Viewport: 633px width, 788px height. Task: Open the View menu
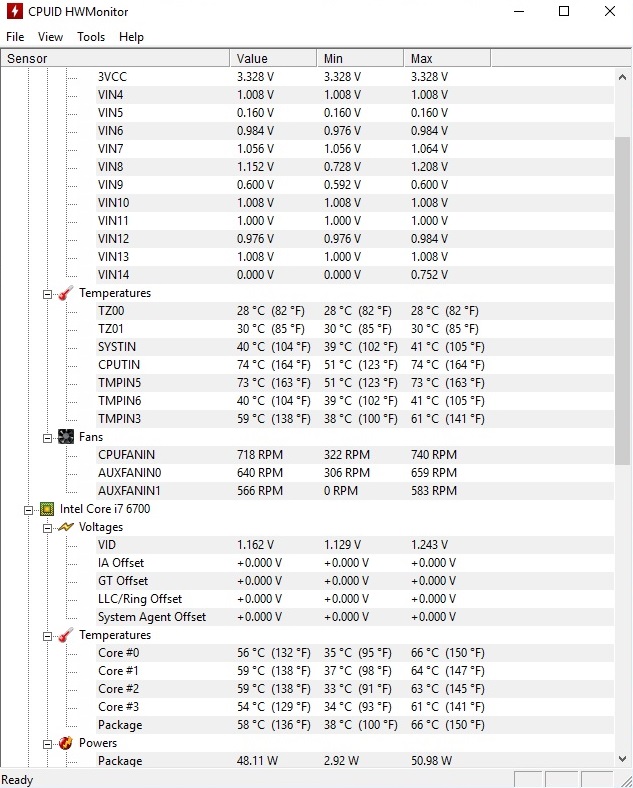click(x=50, y=37)
